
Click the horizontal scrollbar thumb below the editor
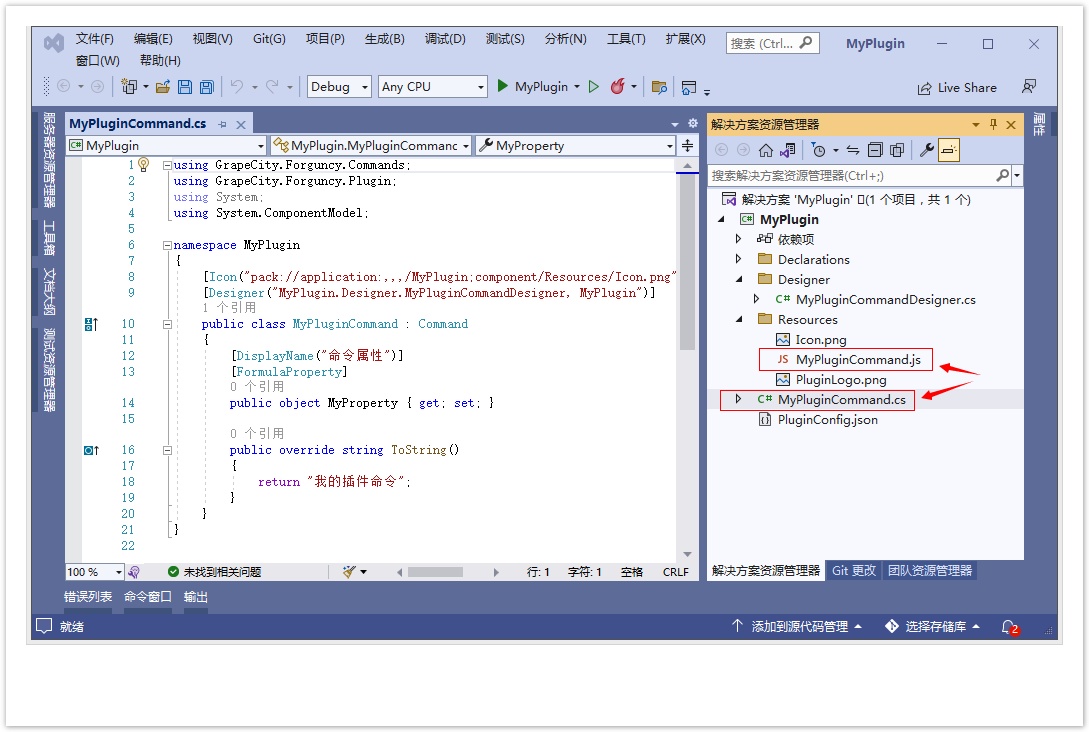(x=435, y=572)
